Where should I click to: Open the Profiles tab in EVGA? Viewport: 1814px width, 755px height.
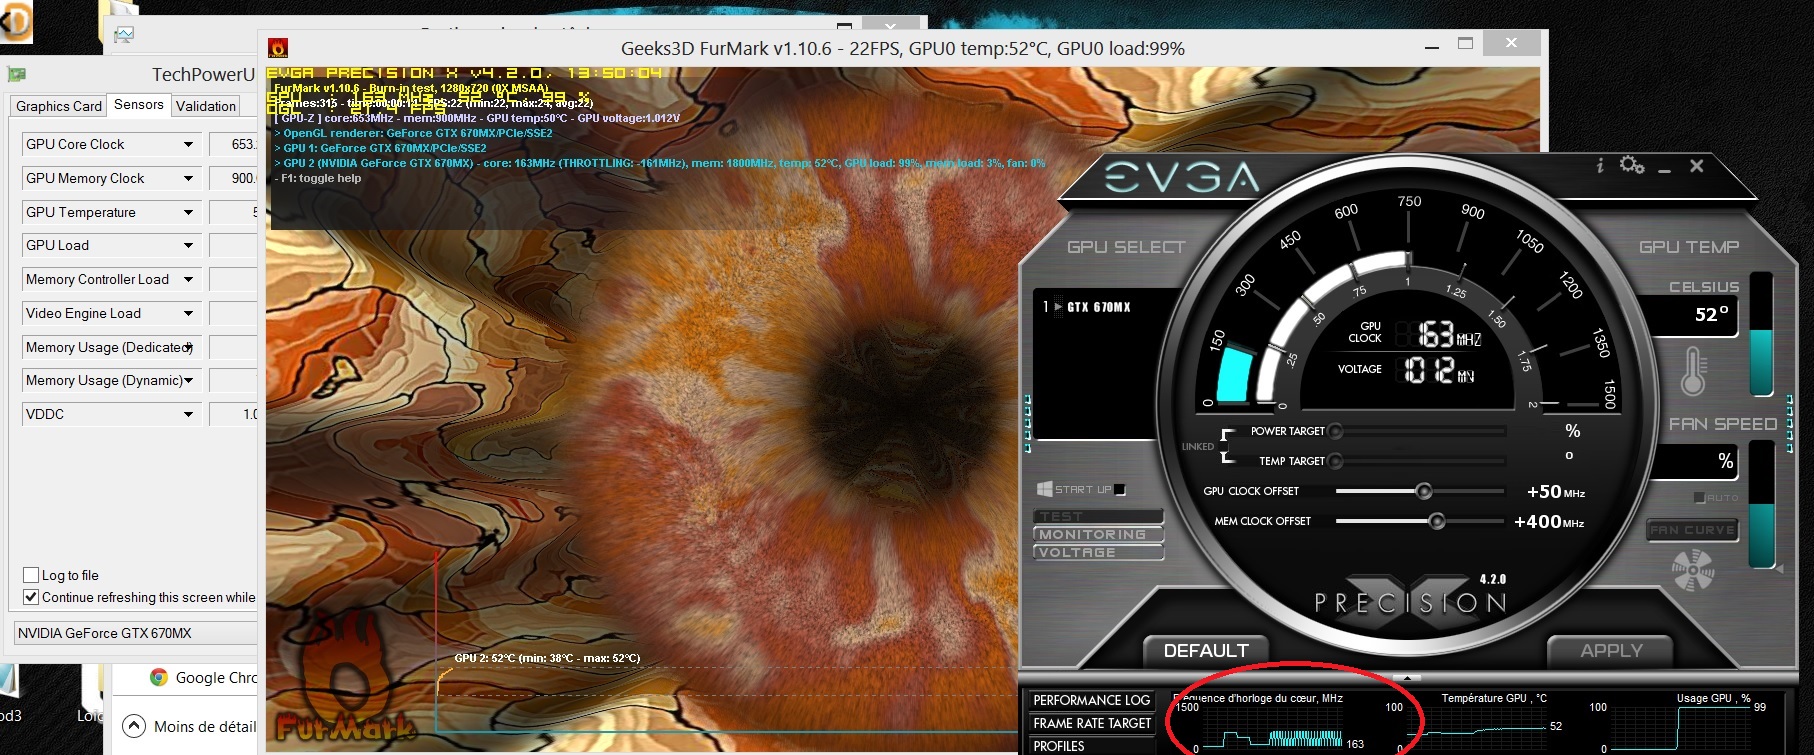pos(1092,746)
